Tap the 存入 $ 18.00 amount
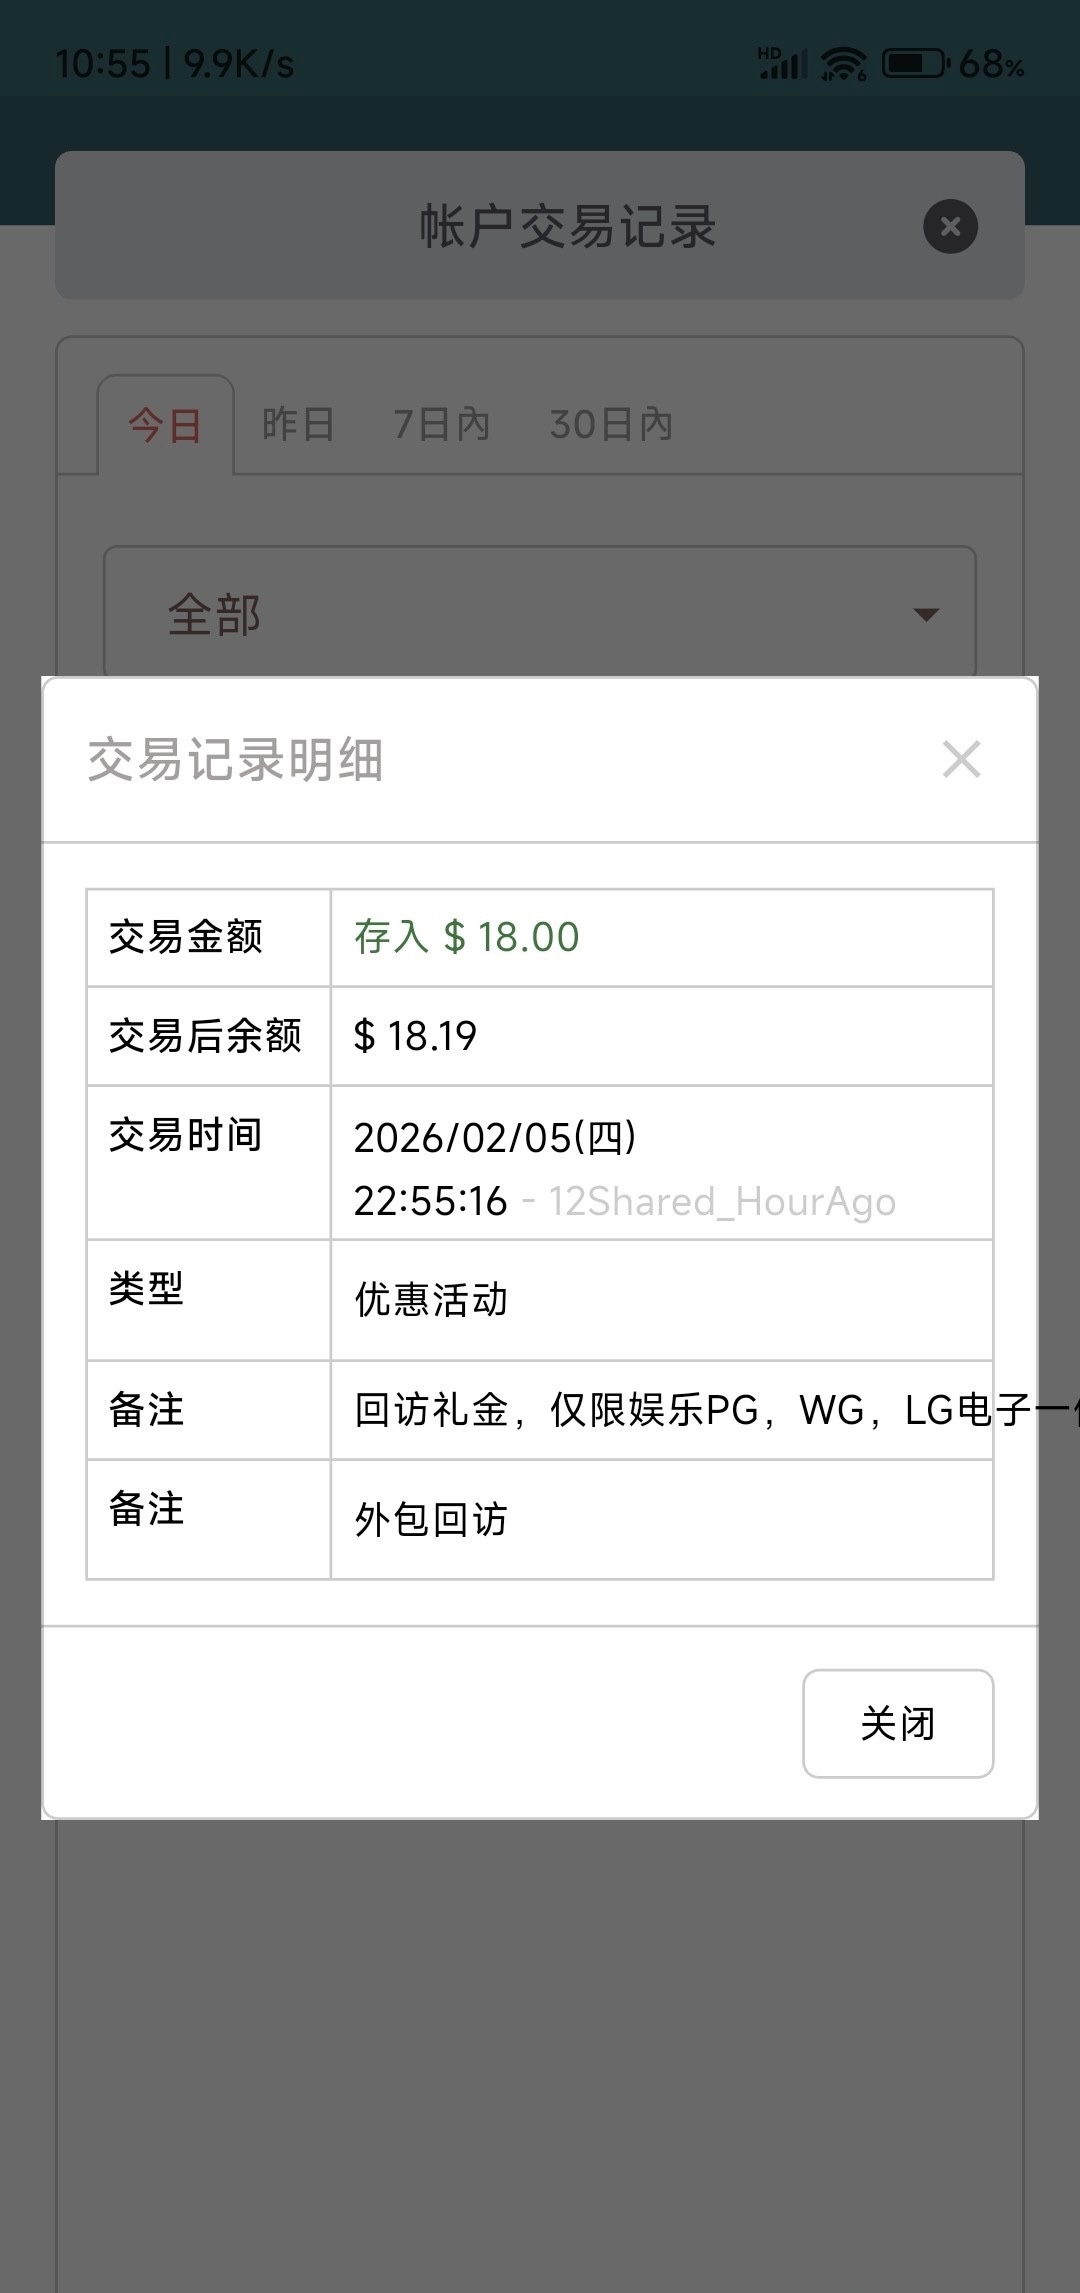 [x=467, y=938]
